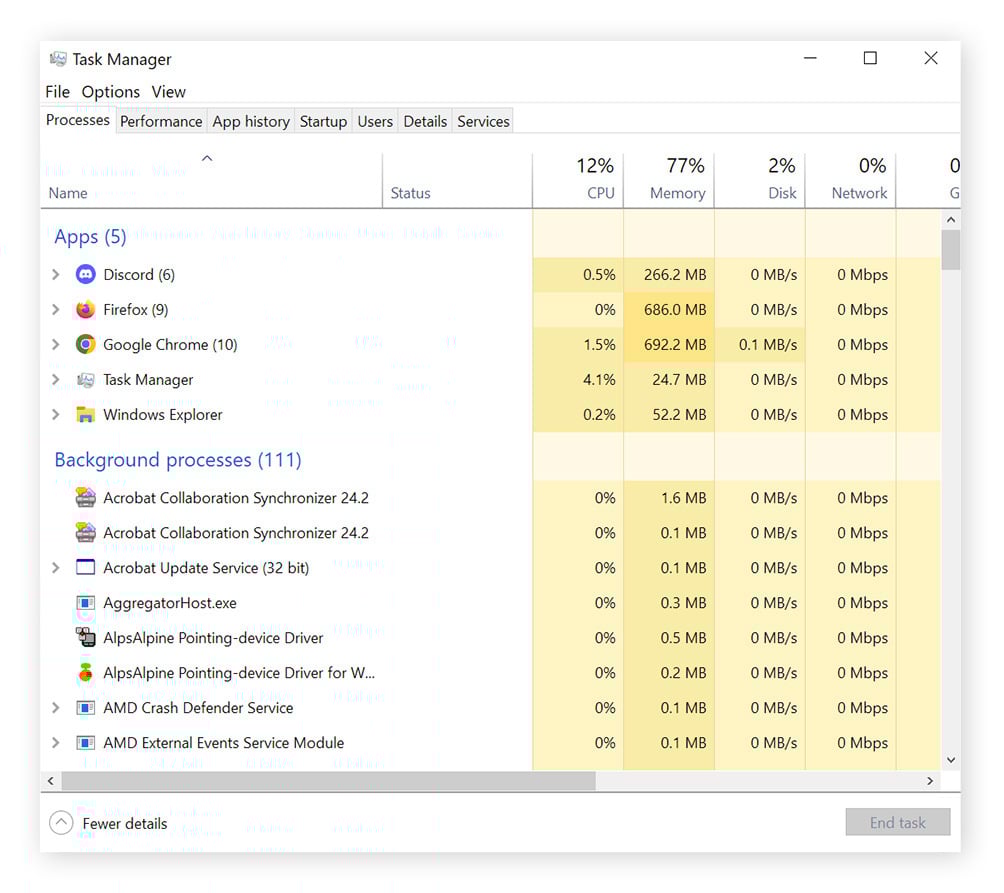The height and width of the screenshot is (893, 1004).
Task: Expand the Google Chrome process group
Action: point(56,344)
